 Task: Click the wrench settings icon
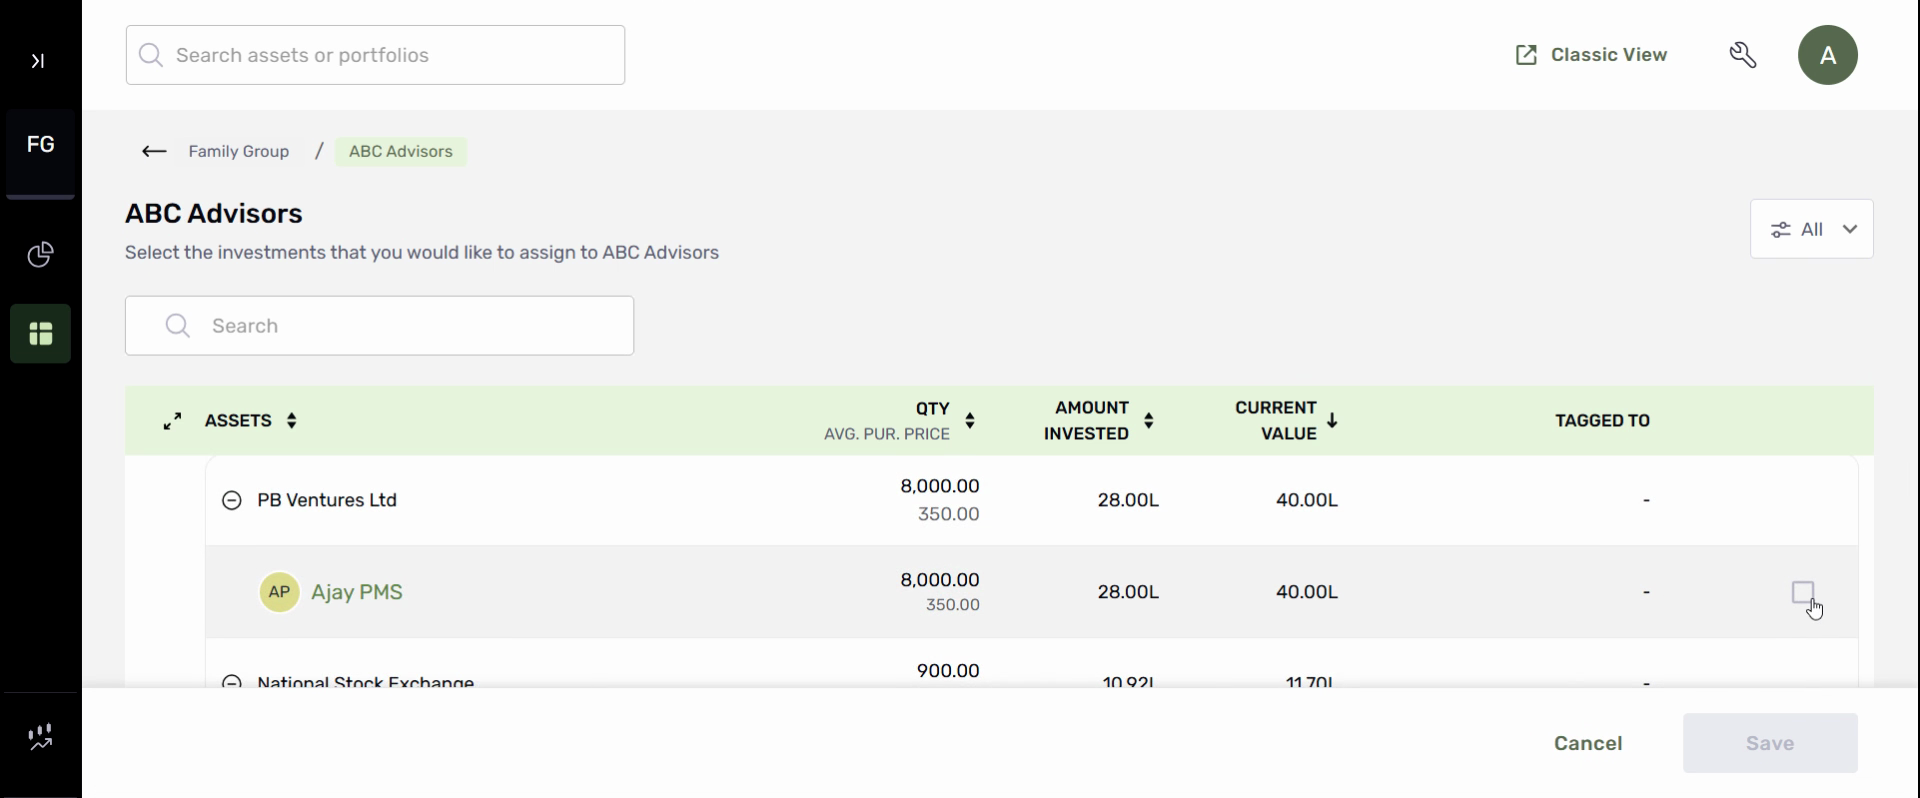(1743, 55)
